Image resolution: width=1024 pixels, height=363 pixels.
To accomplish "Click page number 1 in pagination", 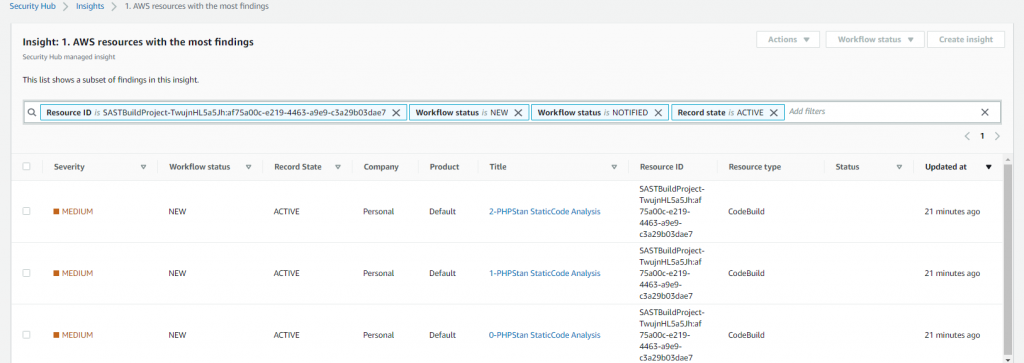I will tap(982, 136).
